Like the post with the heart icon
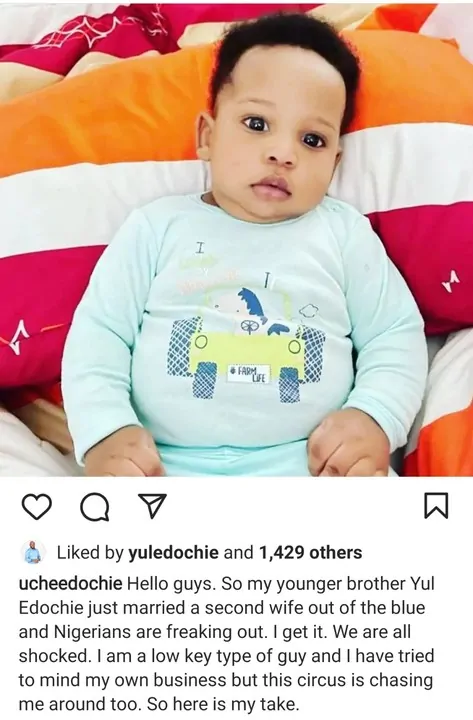This screenshot has height=720, width=473. pyautogui.click(x=37, y=506)
